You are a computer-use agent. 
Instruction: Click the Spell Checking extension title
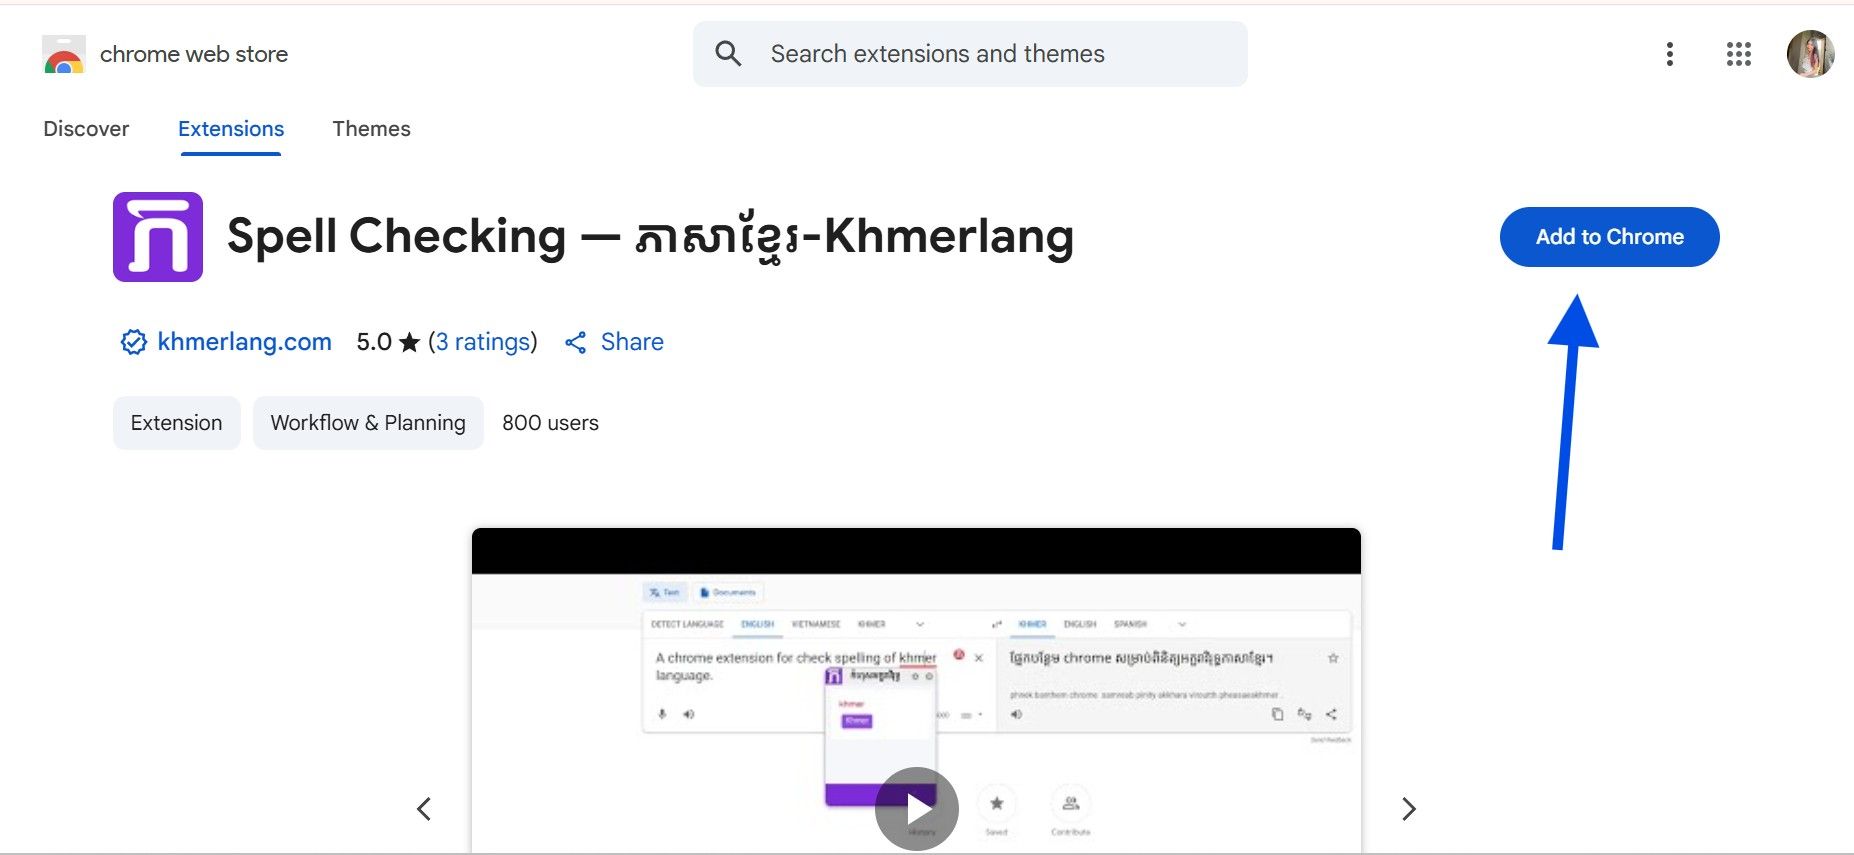pos(650,237)
